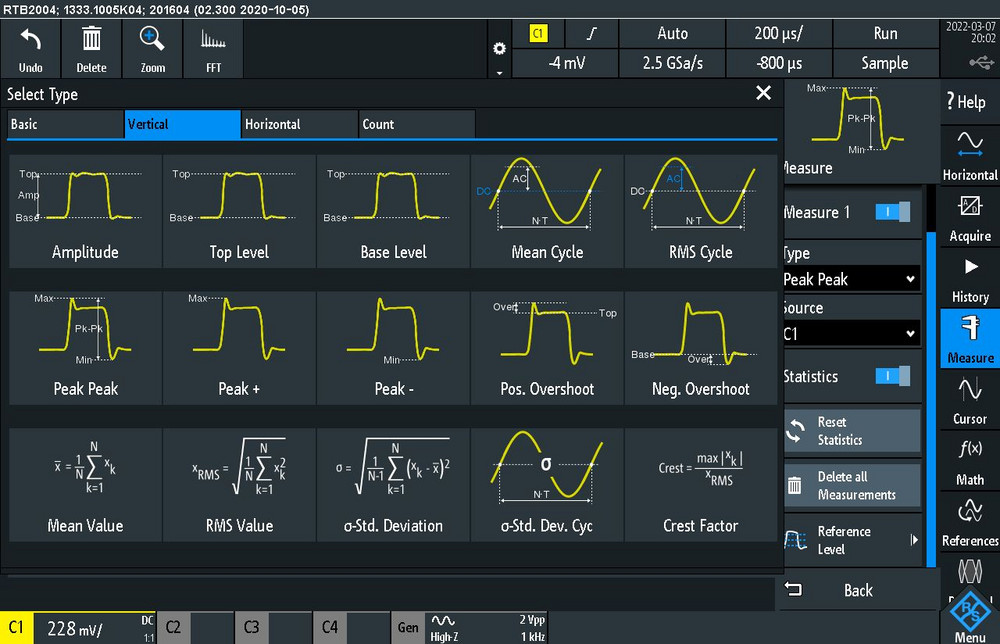Click the 200 µs/ time base value
Screen dimensions: 1000x644
(779, 34)
